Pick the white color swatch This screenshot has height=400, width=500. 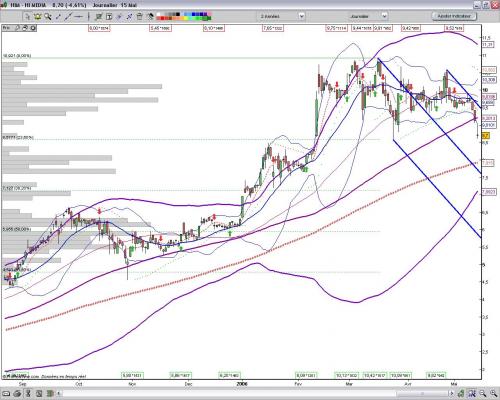click(x=159, y=15)
